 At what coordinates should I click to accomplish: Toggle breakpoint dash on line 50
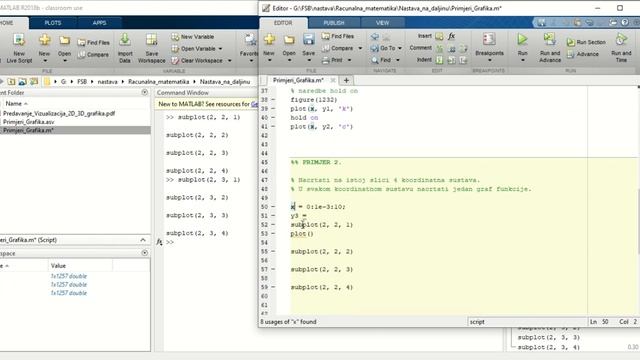coord(273,207)
